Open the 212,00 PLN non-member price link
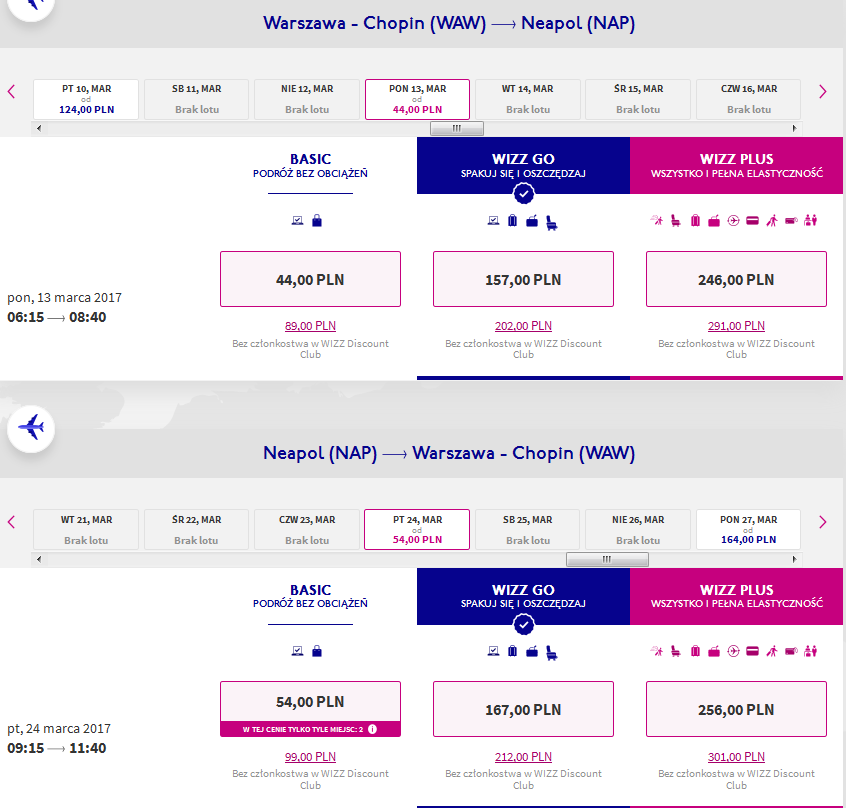 523,757
